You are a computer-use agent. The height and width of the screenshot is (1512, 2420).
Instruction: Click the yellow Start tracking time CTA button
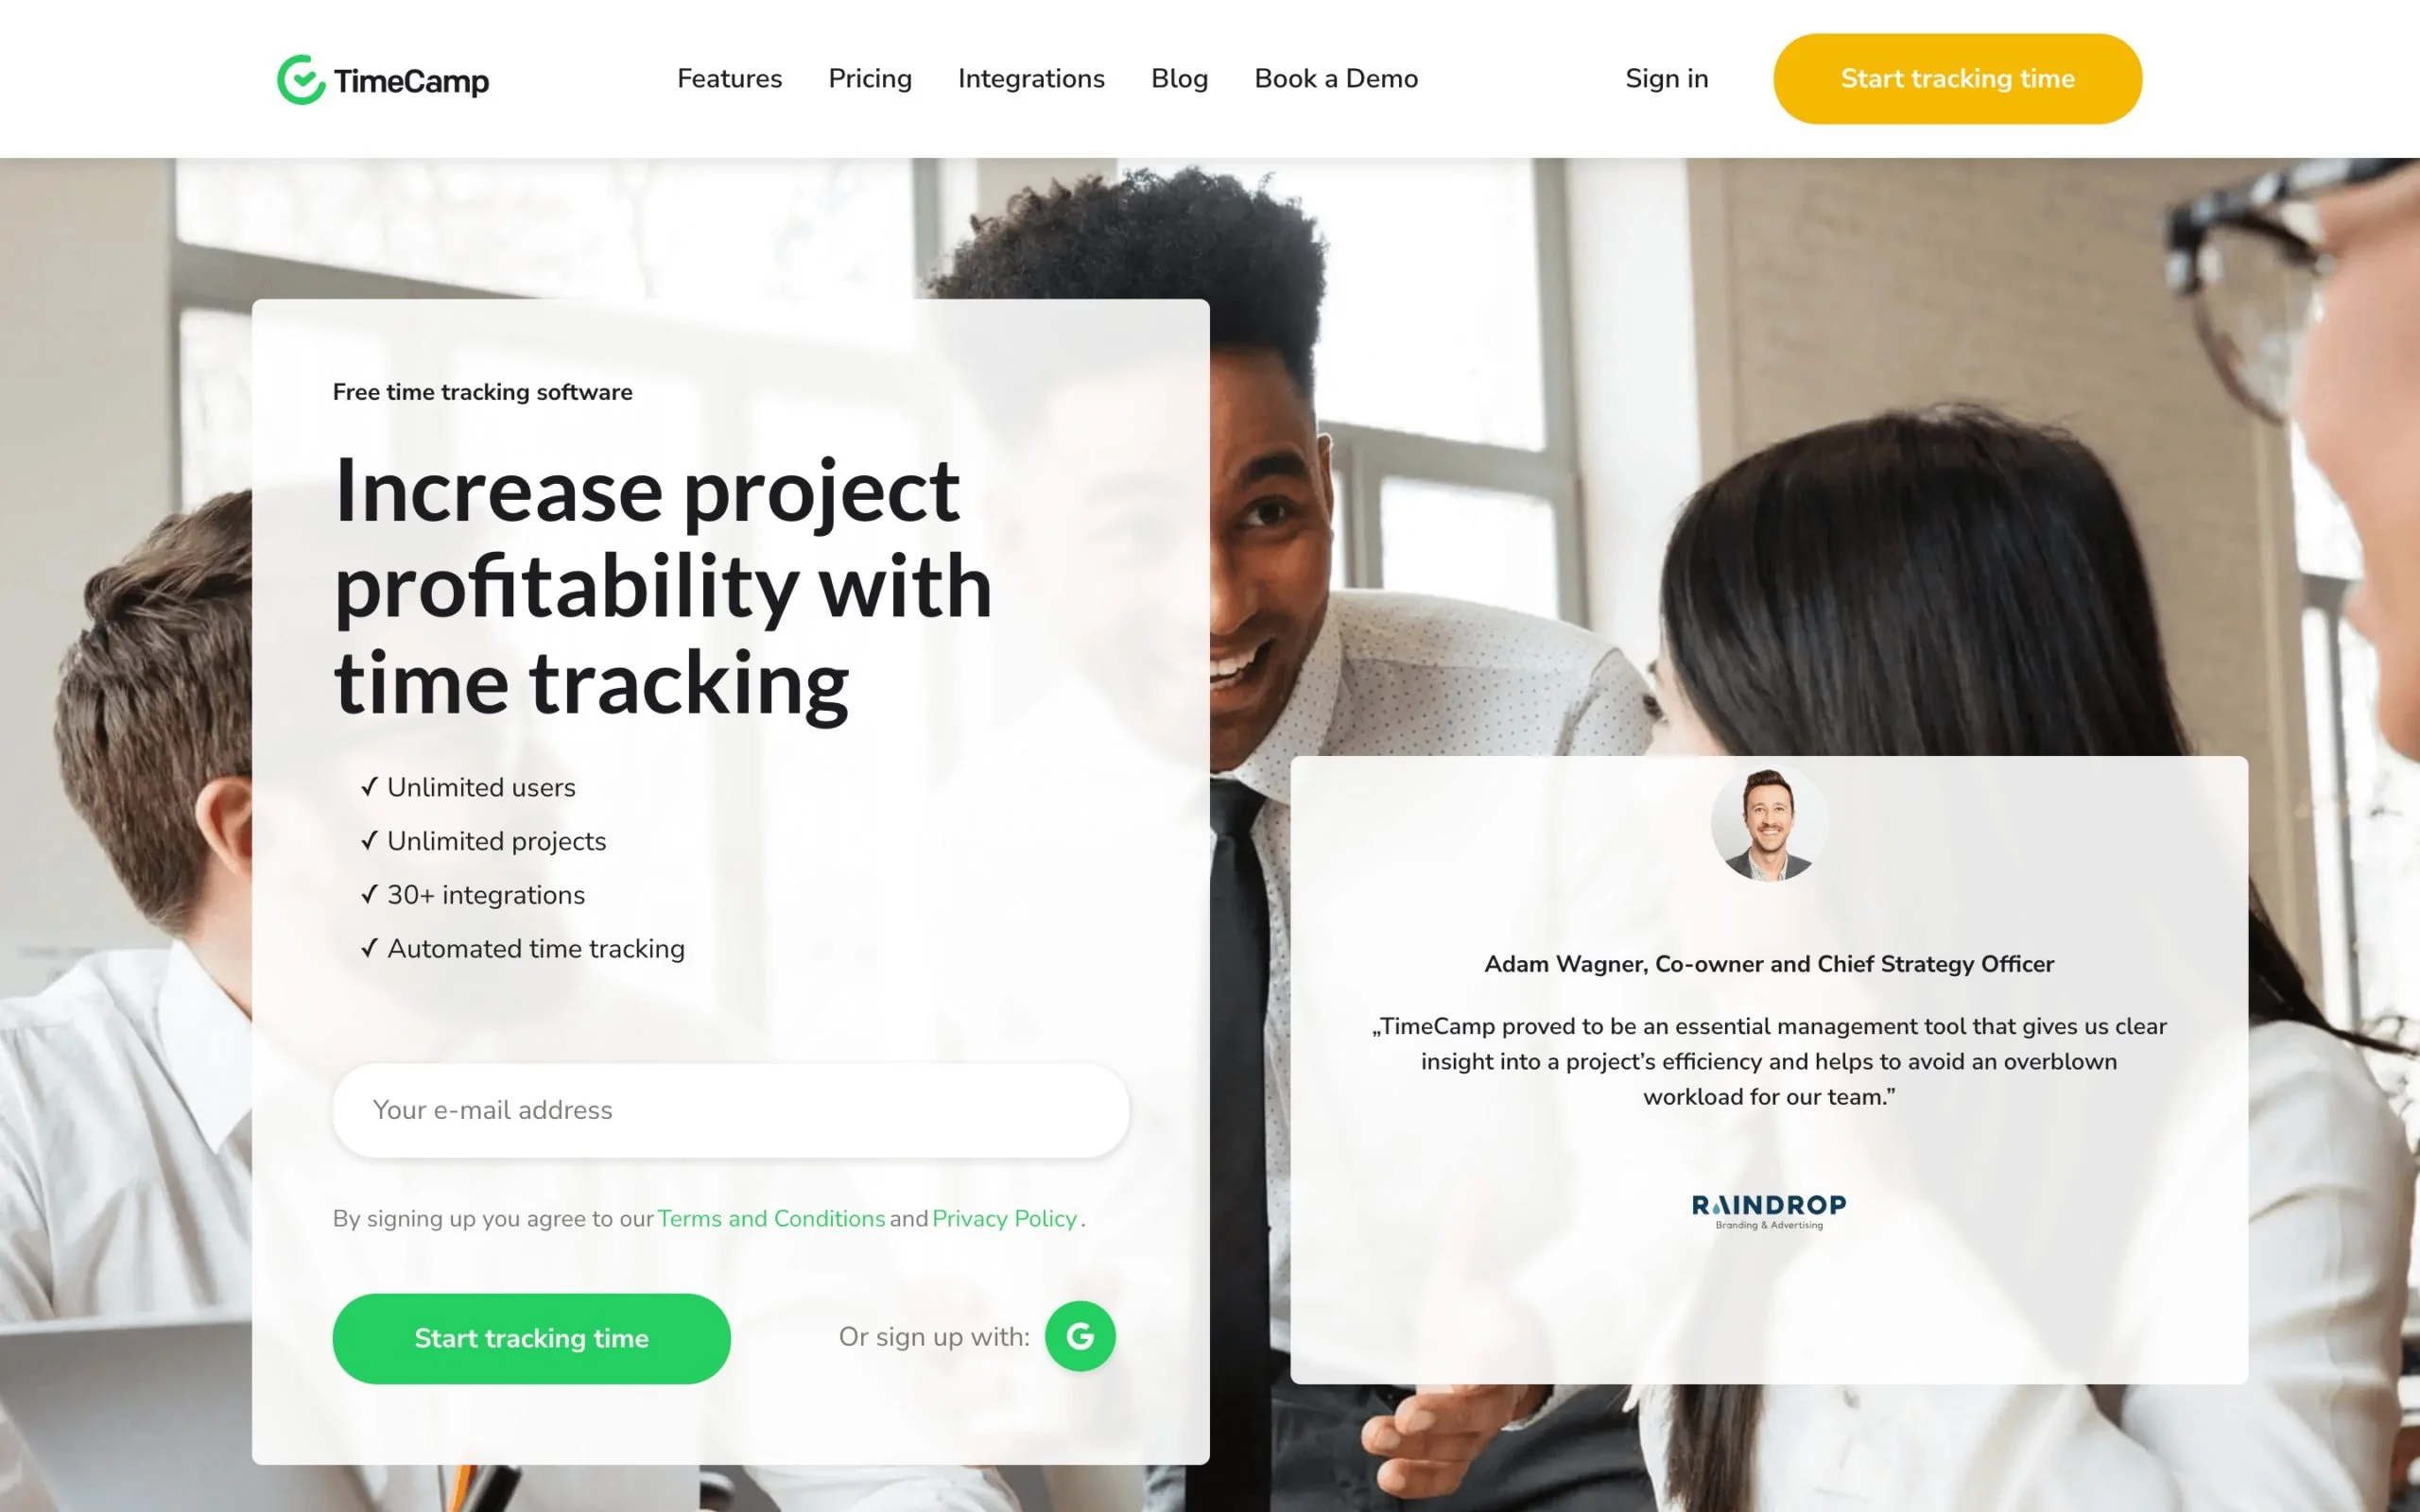(1957, 78)
